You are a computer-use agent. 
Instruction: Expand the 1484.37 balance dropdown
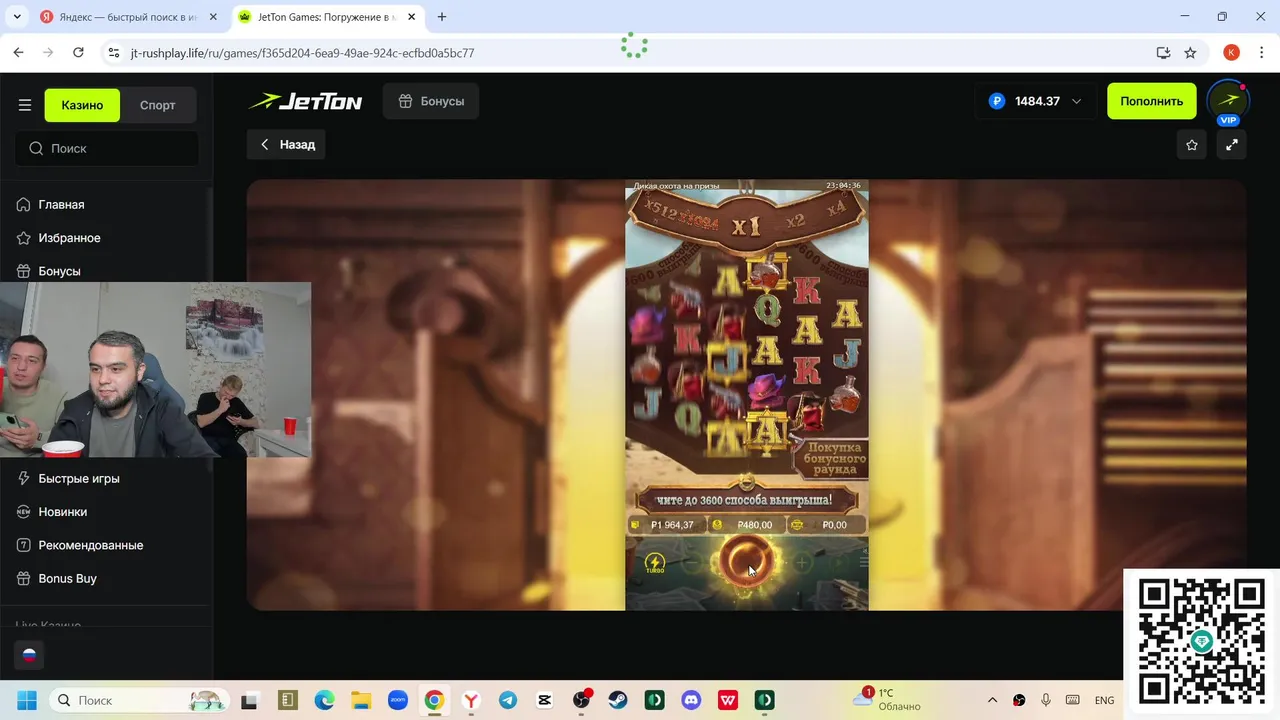coord(1035,101)
